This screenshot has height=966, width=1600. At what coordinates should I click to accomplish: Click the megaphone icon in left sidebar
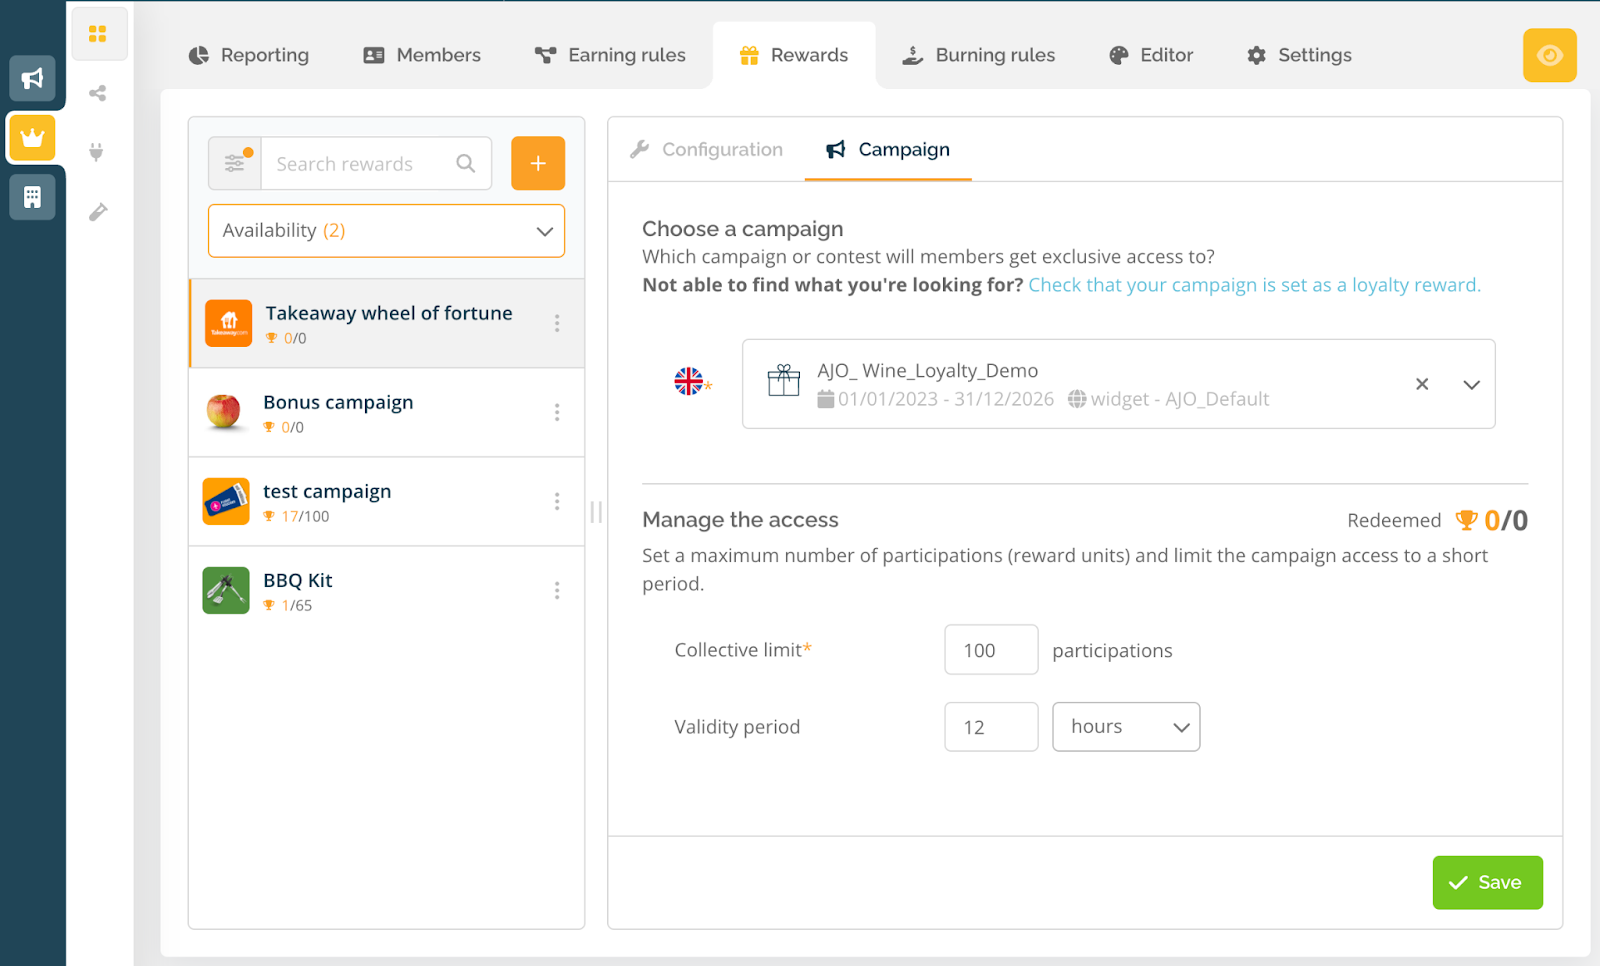(32, 79)
